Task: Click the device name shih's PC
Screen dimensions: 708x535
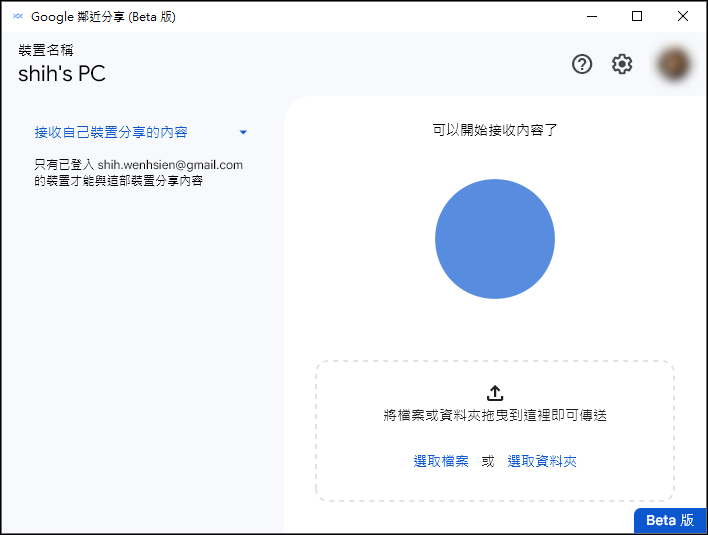Action: tap(62, 74)
